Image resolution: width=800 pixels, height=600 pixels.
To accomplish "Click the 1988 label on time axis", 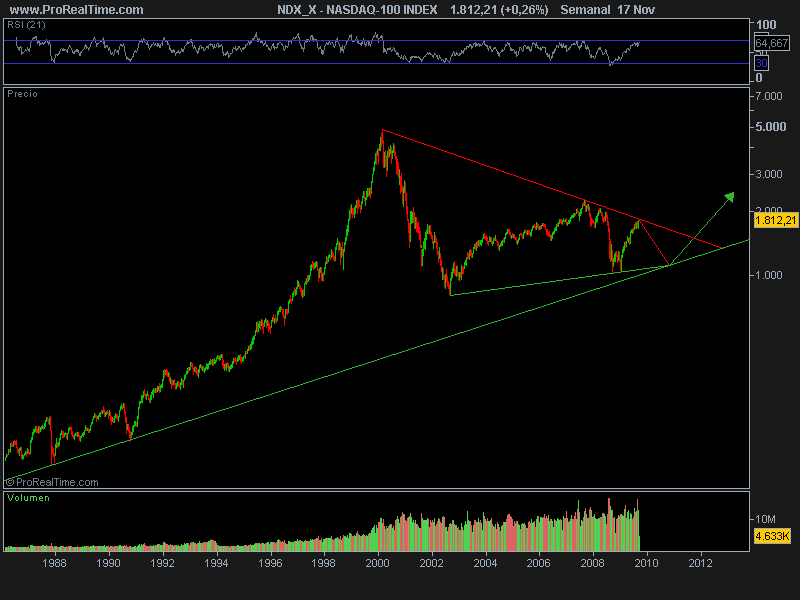I will (54, 563).
